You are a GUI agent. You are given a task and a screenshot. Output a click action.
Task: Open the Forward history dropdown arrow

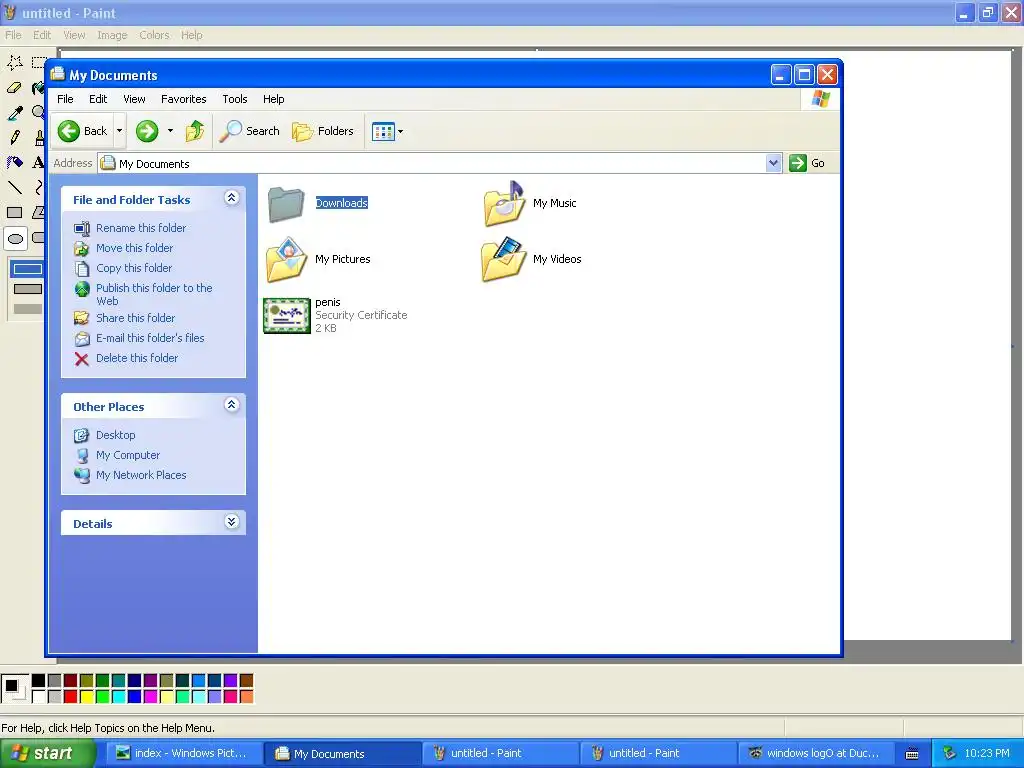coord(170,131)
